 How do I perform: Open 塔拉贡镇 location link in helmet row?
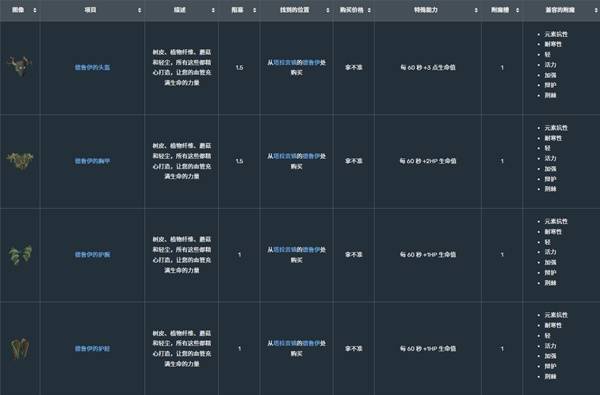[285, 62]
